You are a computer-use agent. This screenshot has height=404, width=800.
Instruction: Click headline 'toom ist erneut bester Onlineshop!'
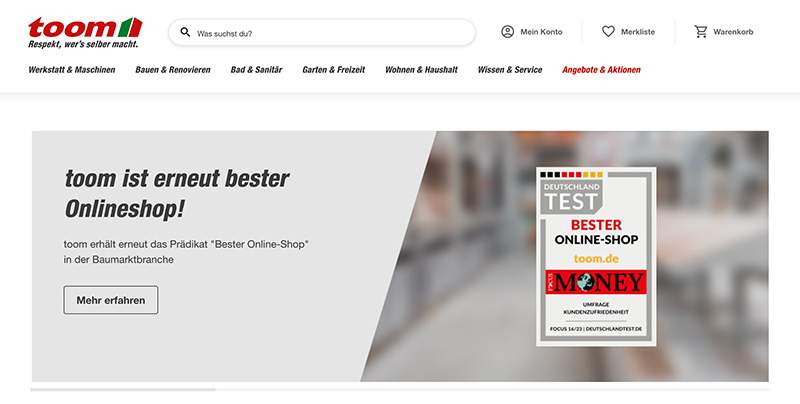tap(177, 193)
